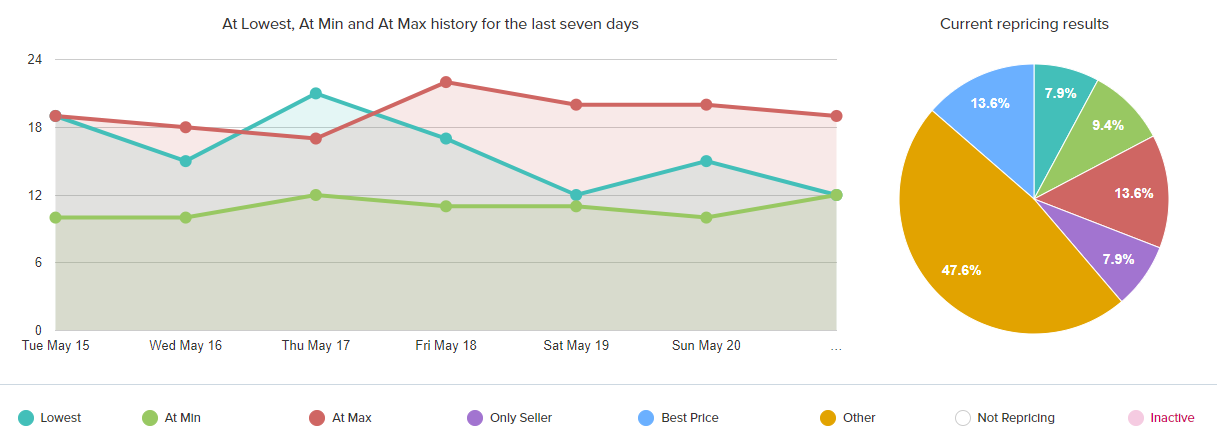Image resolution: width=1217 pixels, height=443 pixels.
Task: Click the Lowest data point on Sat May 19
Action: tap(576, 195)
